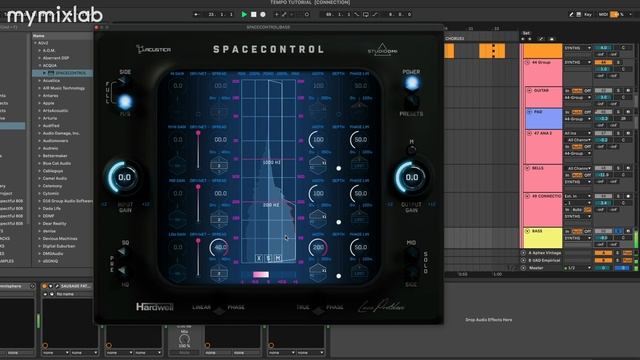
Task: Click the low band SPREAD knob reading 40.0
Action: pos(220,247)
